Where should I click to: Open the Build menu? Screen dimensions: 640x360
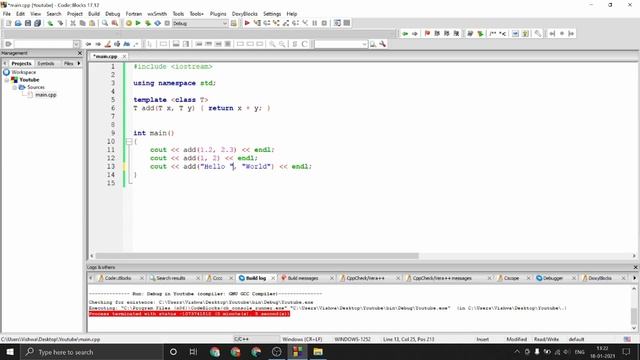[94, 13]
